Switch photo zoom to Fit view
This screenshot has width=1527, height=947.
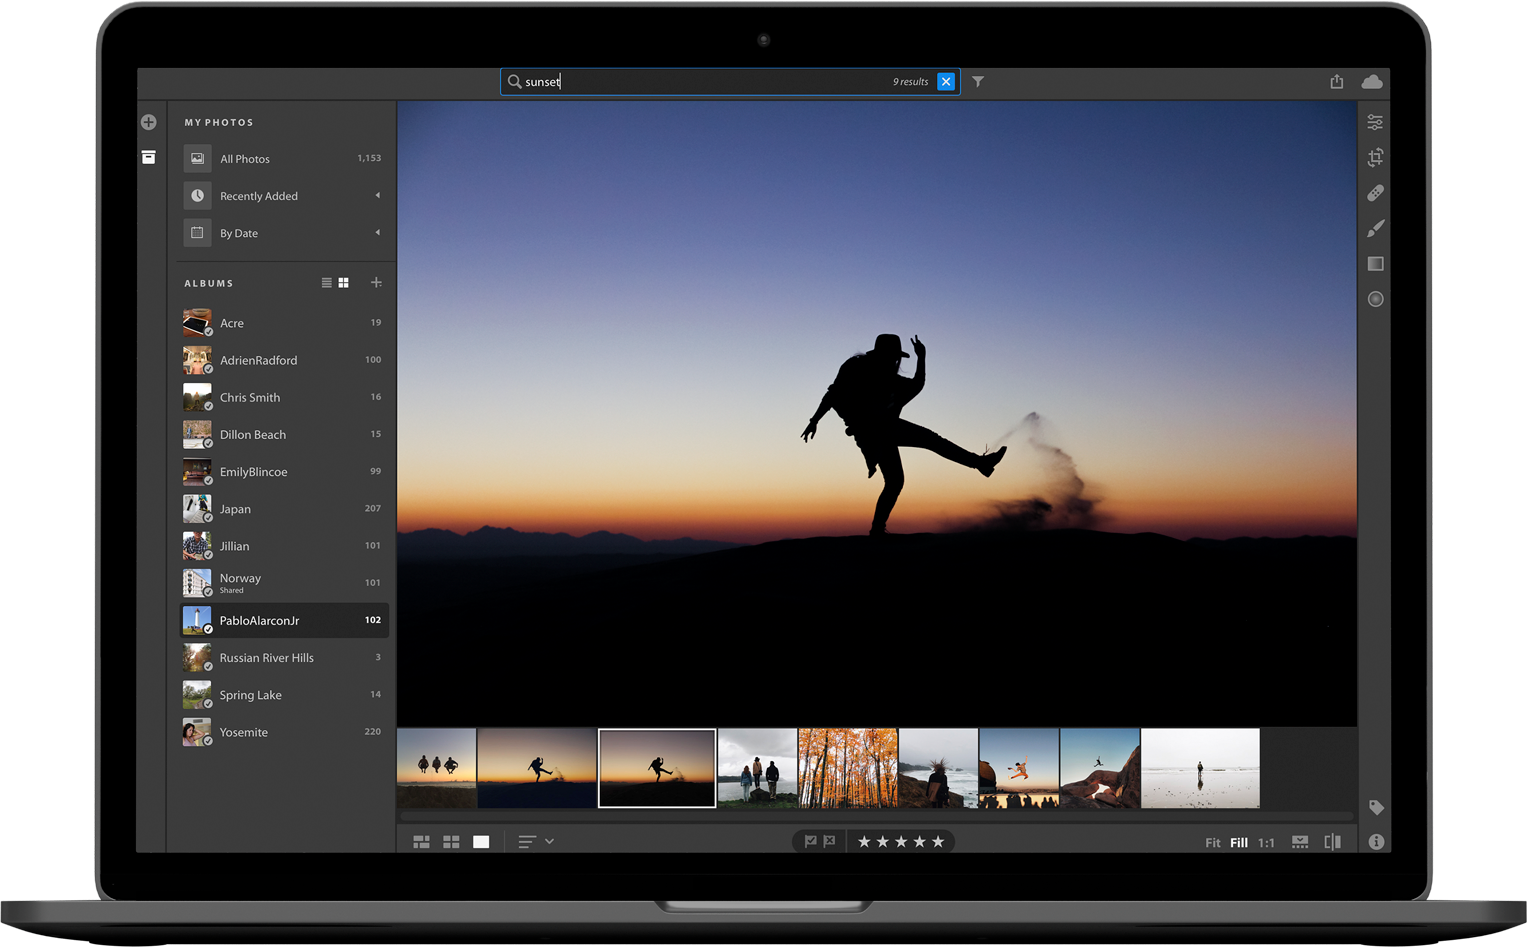(1212, 842)
